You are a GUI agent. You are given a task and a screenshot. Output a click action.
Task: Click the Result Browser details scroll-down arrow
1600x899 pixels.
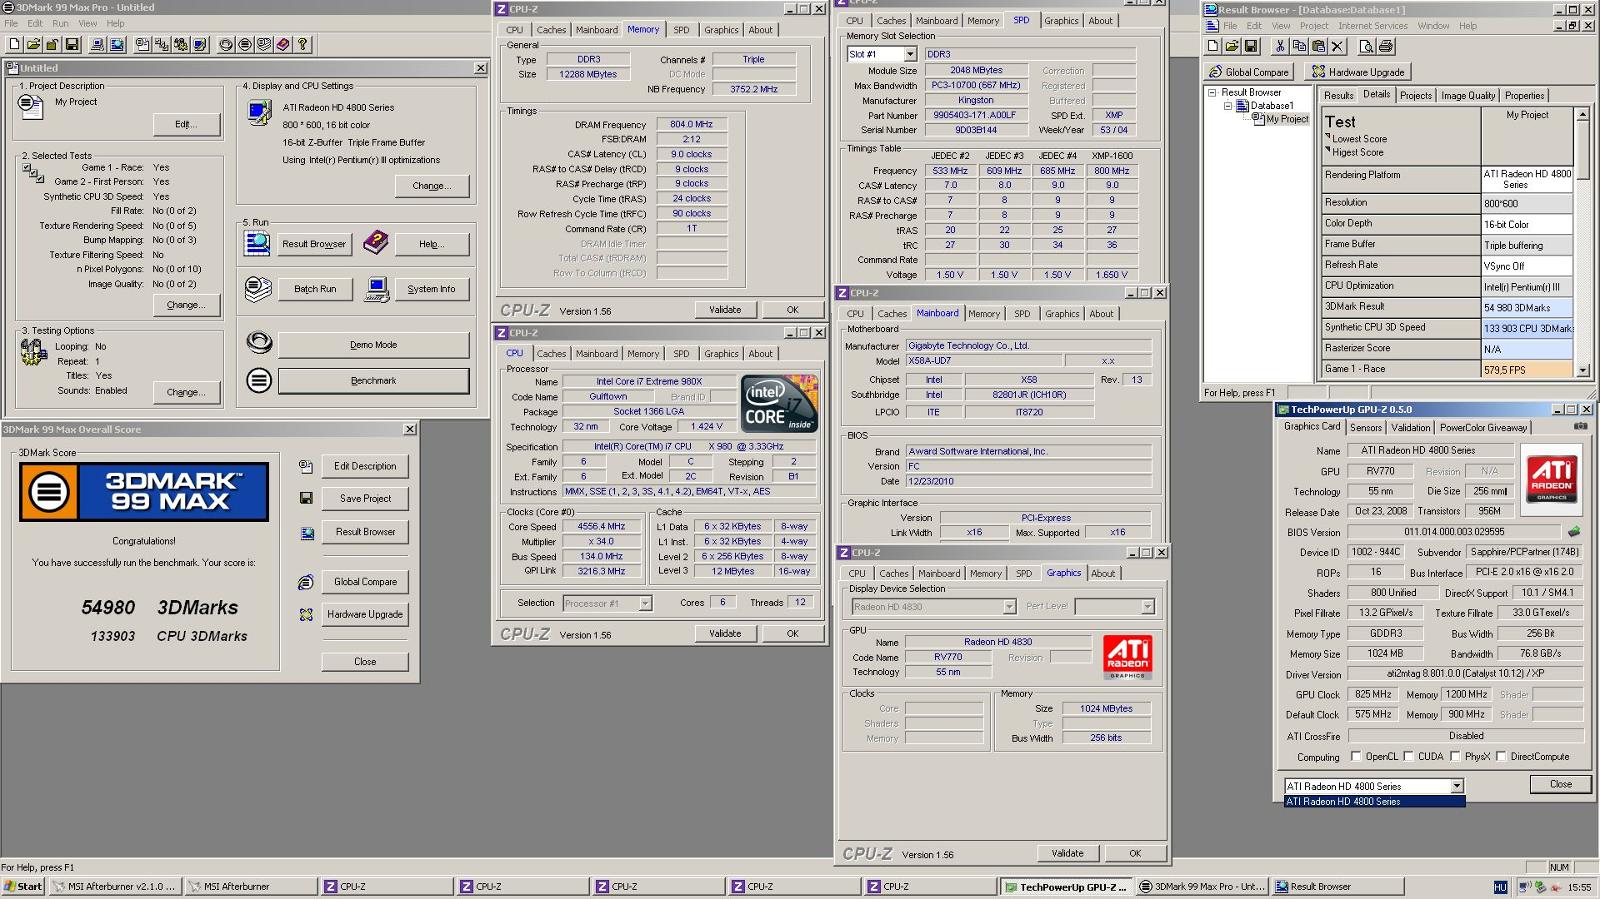click(x=1582, y=370)
